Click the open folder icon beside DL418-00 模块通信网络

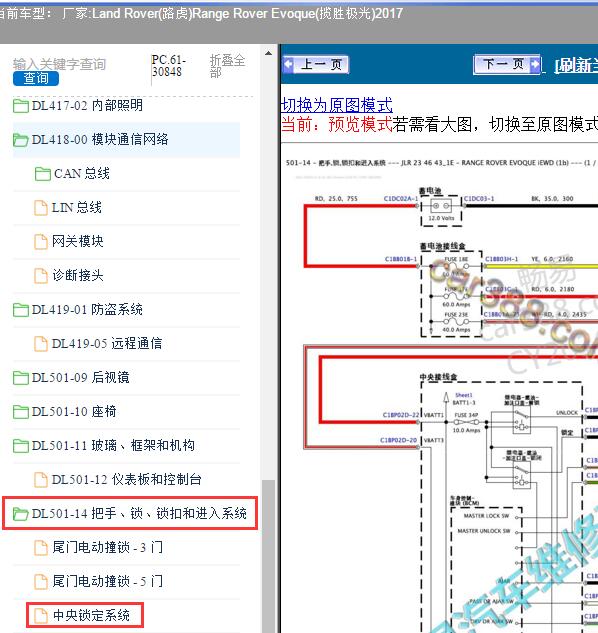21,140
